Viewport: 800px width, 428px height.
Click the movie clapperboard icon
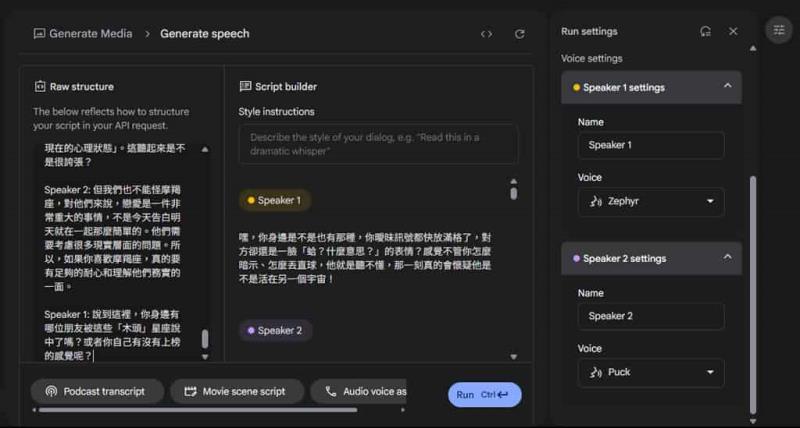tap(190, 392)
